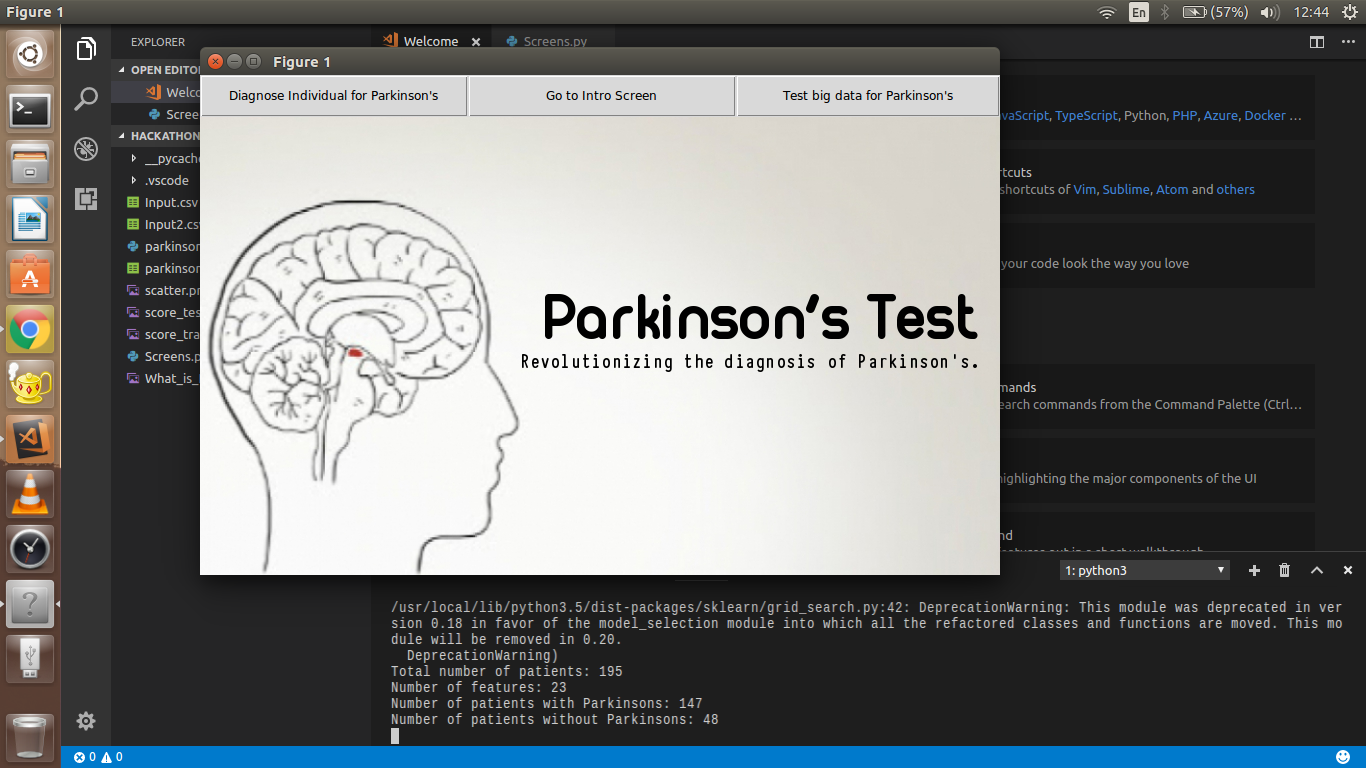
Task: Open the Search view icon
Action: point(86,98)
